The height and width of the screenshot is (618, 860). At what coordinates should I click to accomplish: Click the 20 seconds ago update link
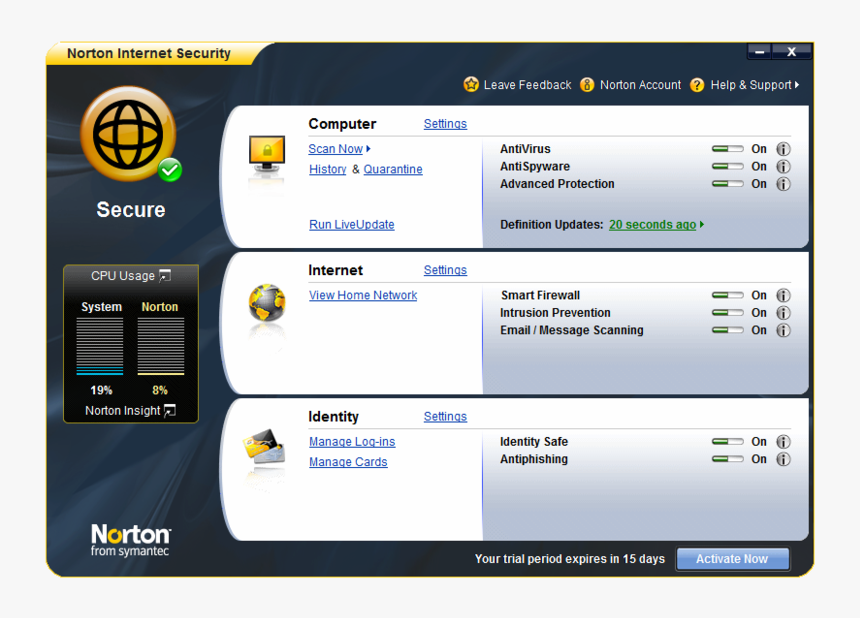(x=652, y=225)
